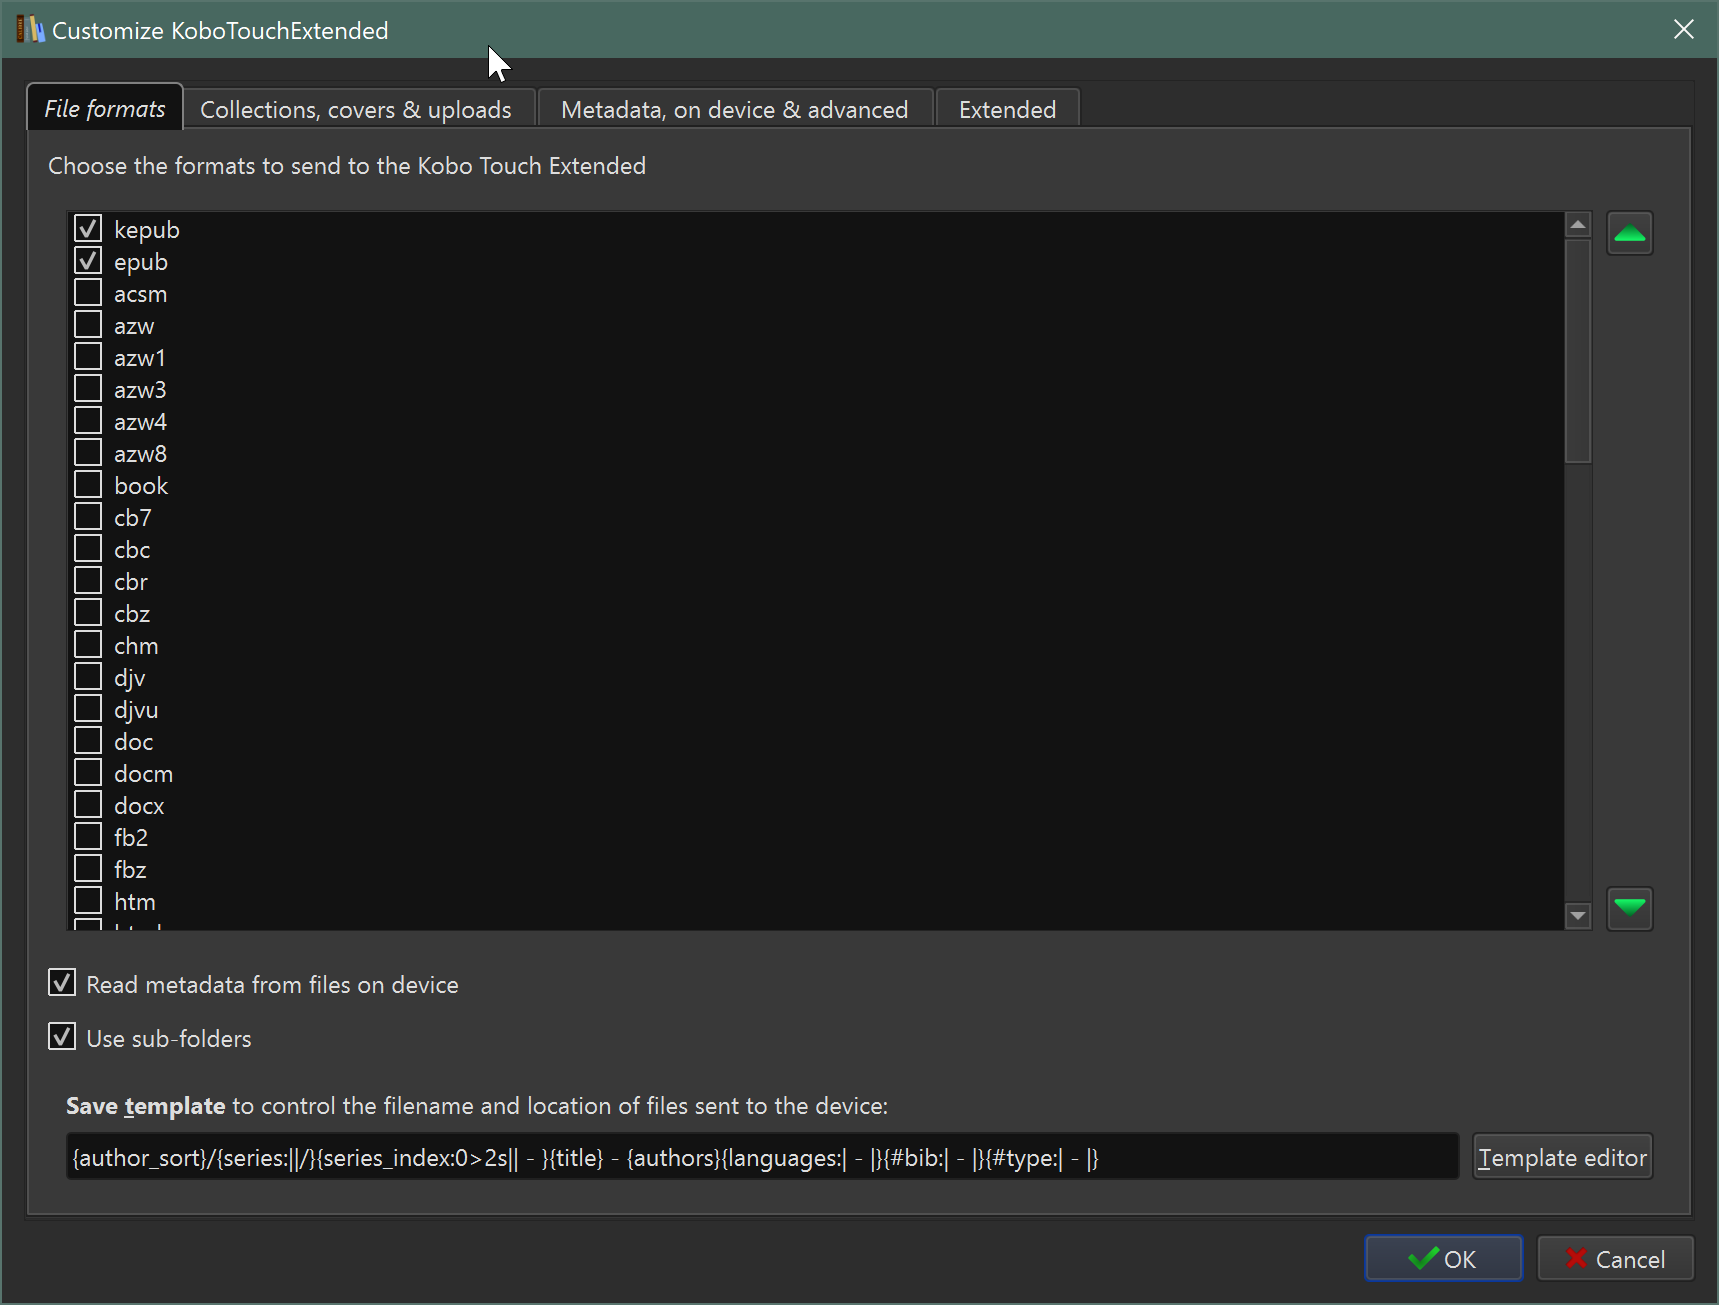Check the fb2 format checkbox

coord(88,837)
